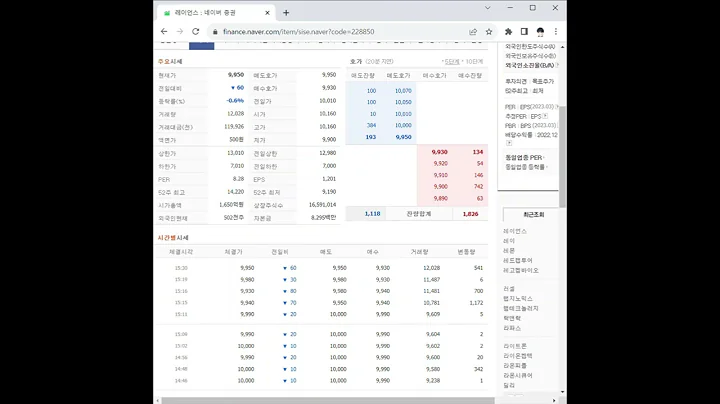Bookmark this page with the star icon
This screenshot has height=404, width=720.
point(489,32)
